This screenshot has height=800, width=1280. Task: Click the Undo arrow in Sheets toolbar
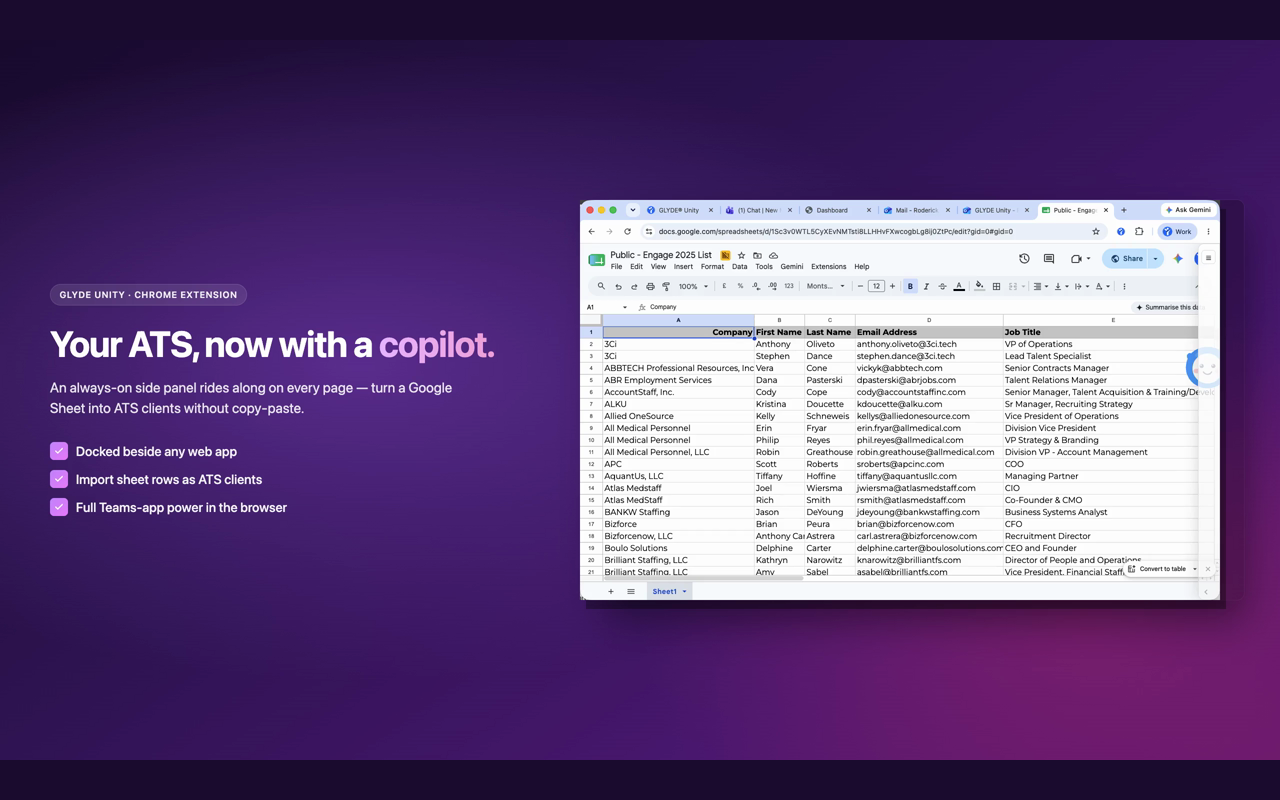pos(618,286)
